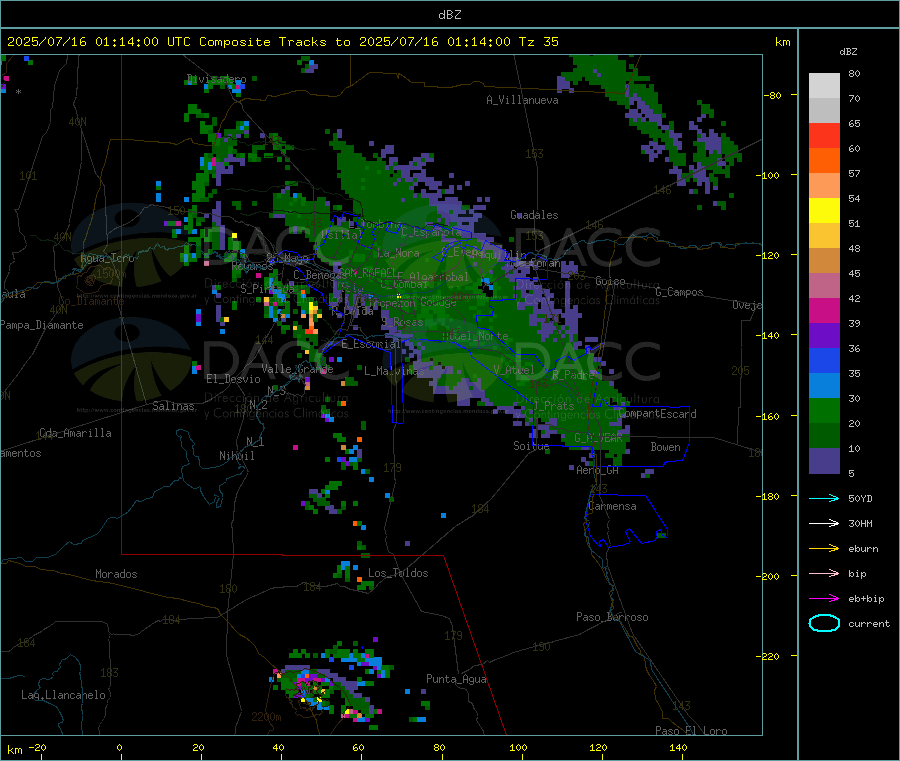Click the slate purple 5 dBZ legend swatch
900x761 pixels.
coord(824,461)
